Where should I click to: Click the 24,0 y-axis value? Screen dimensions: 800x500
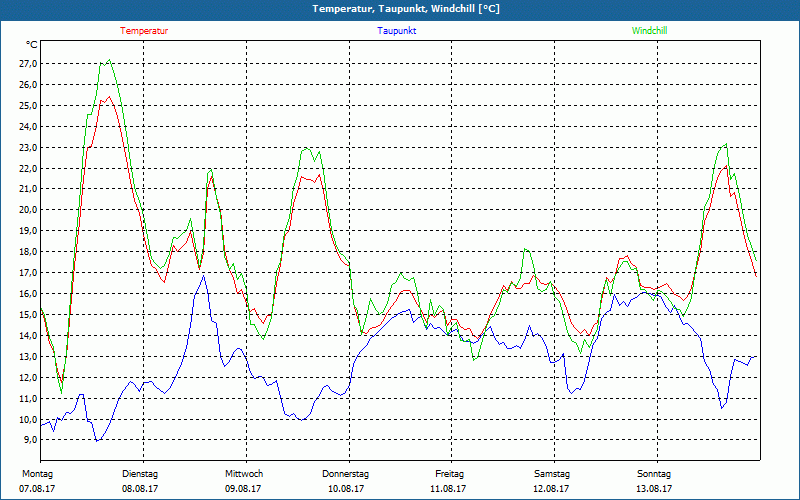(29, 127)
